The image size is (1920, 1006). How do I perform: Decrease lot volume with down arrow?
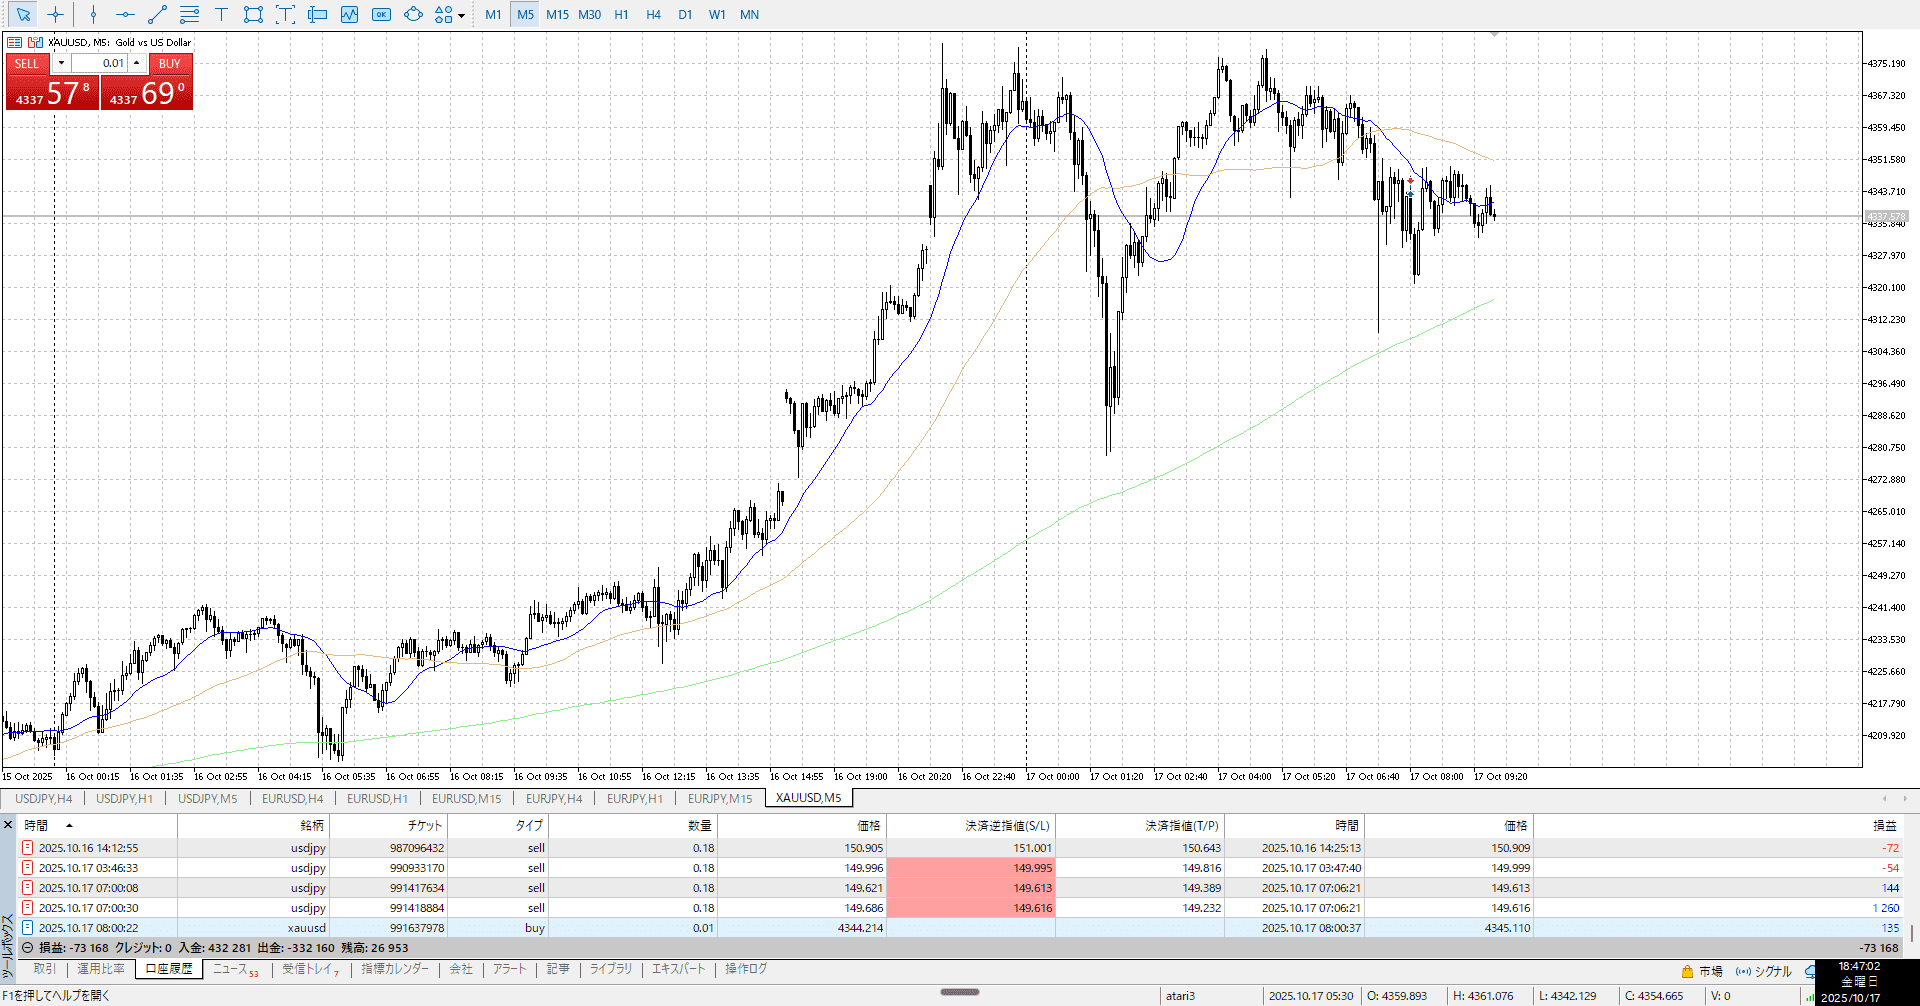61,63
